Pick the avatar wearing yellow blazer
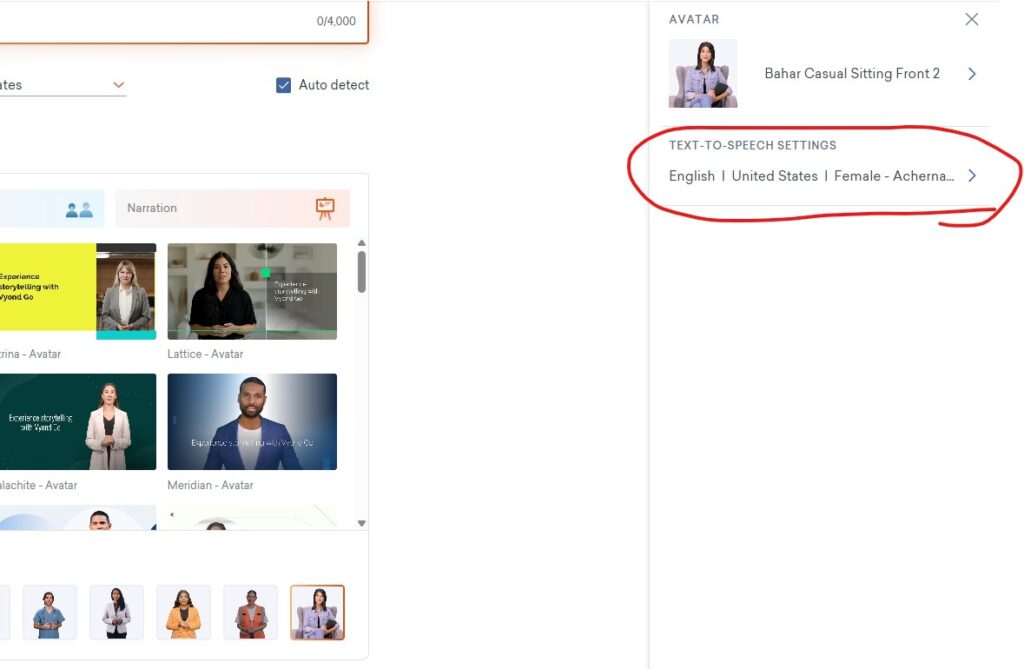The image size is (1024, 669). 183,612
